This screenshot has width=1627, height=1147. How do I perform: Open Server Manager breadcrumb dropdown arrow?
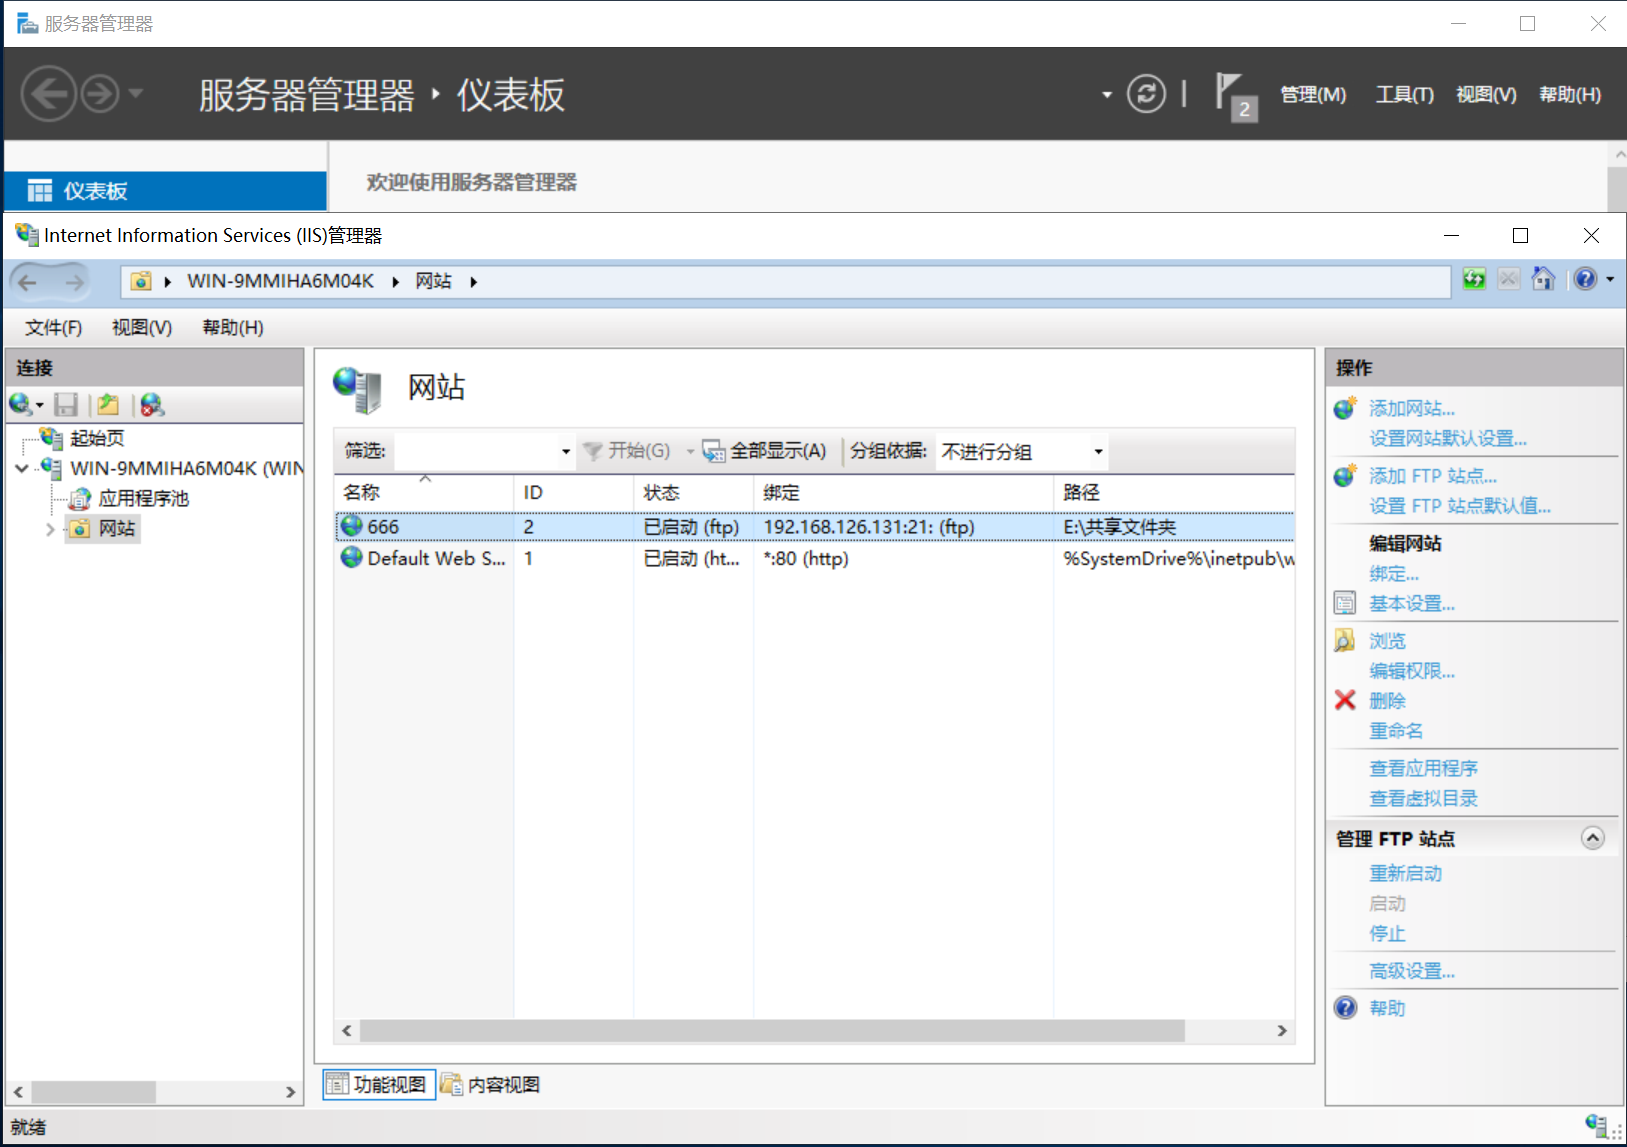pos(1106,95)
